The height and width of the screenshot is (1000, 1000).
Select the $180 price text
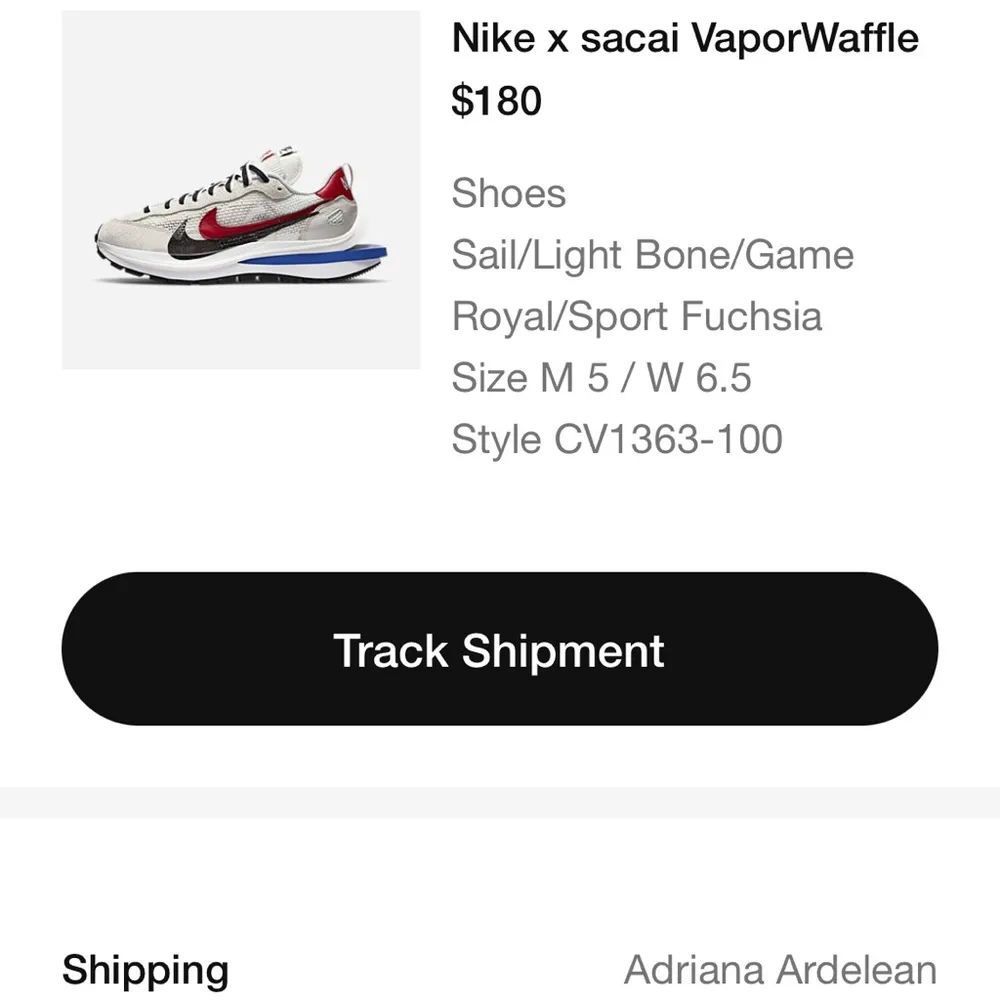(x=496, y=99)
